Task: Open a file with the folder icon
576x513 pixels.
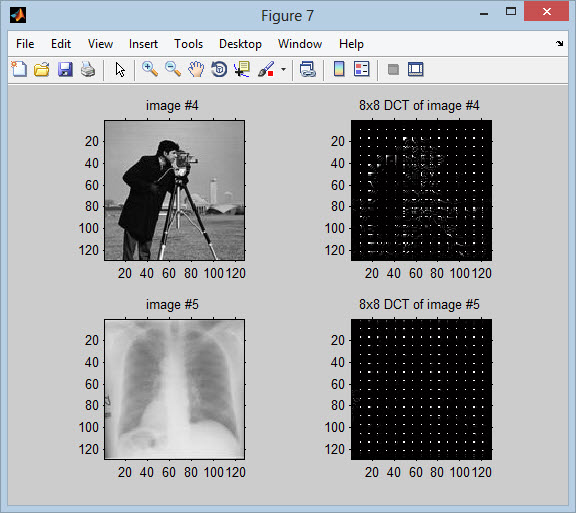Action: click(42, 69)
